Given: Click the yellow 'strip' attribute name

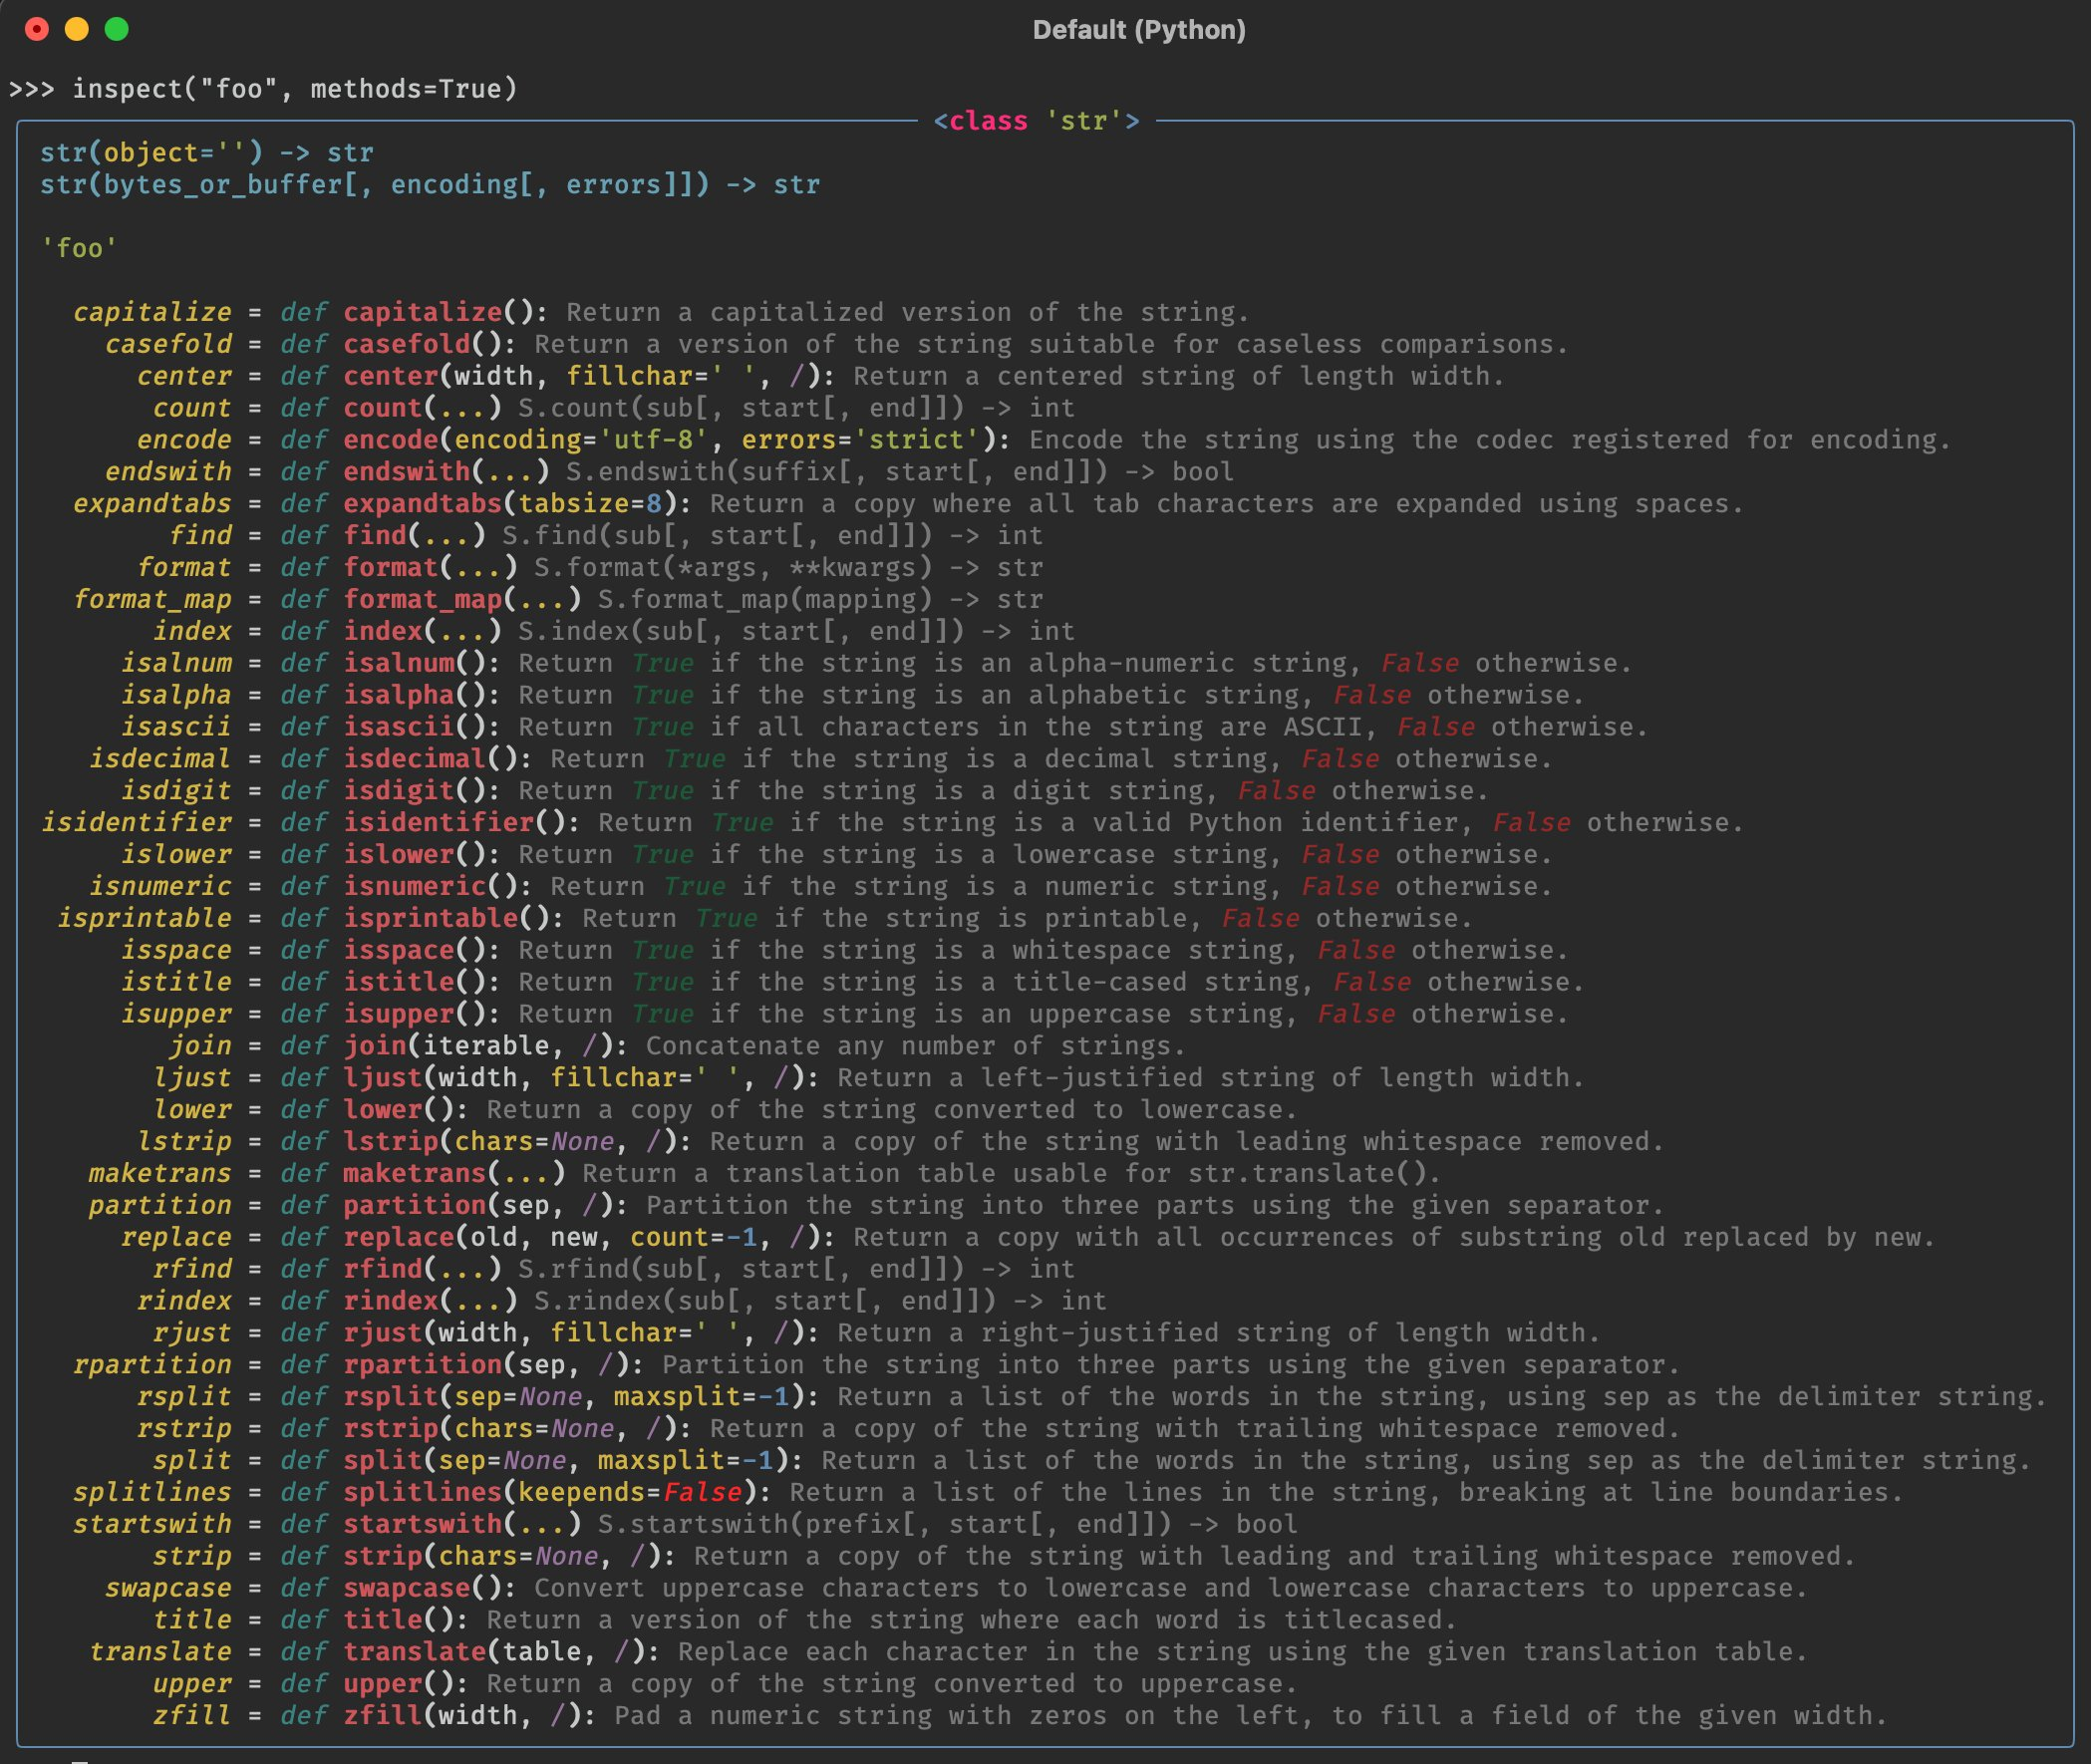Looking at the screenshot, I should click(192, 1557).
